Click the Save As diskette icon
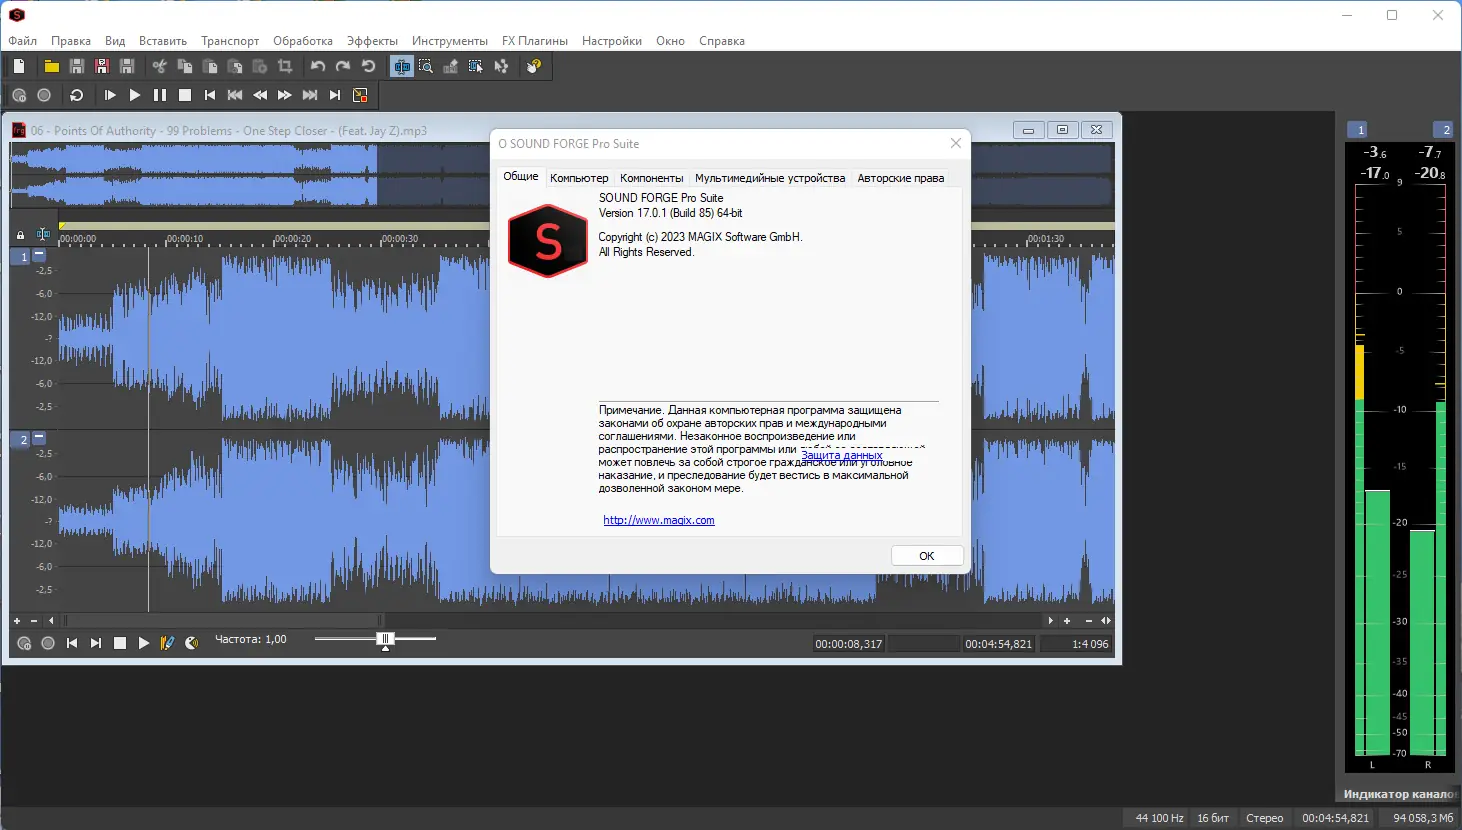The width and height of the screenshot is (1462, 830). pyautogui.click(x=101, y=66)
